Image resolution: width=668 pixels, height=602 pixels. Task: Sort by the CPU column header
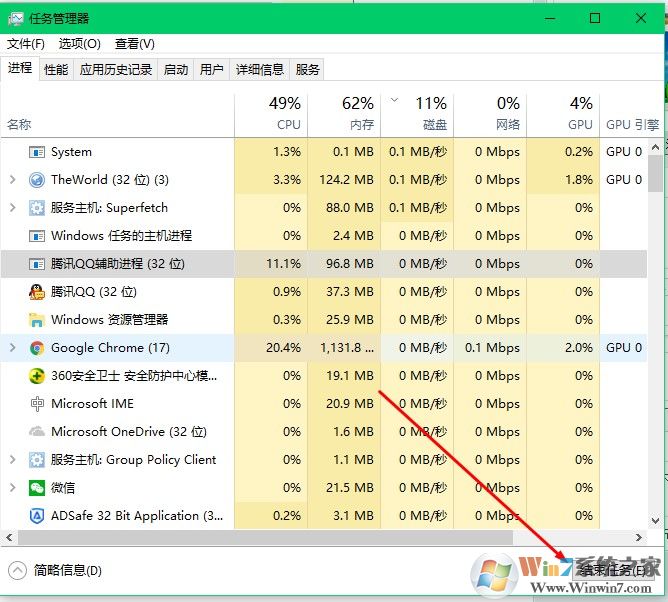(x=271, y=115)
